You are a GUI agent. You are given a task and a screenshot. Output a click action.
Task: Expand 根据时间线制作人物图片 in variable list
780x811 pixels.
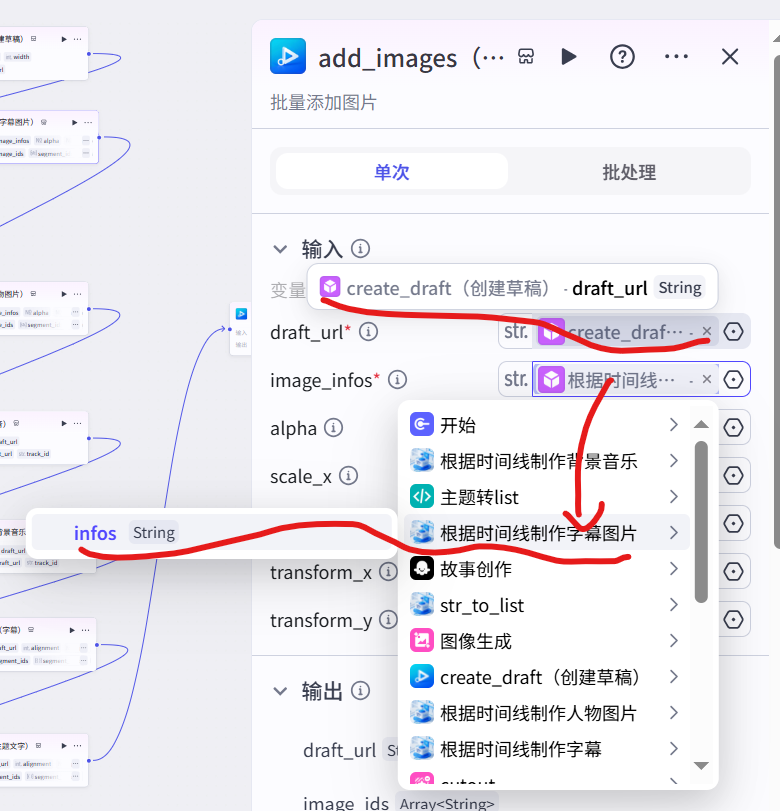coord(546,713)
